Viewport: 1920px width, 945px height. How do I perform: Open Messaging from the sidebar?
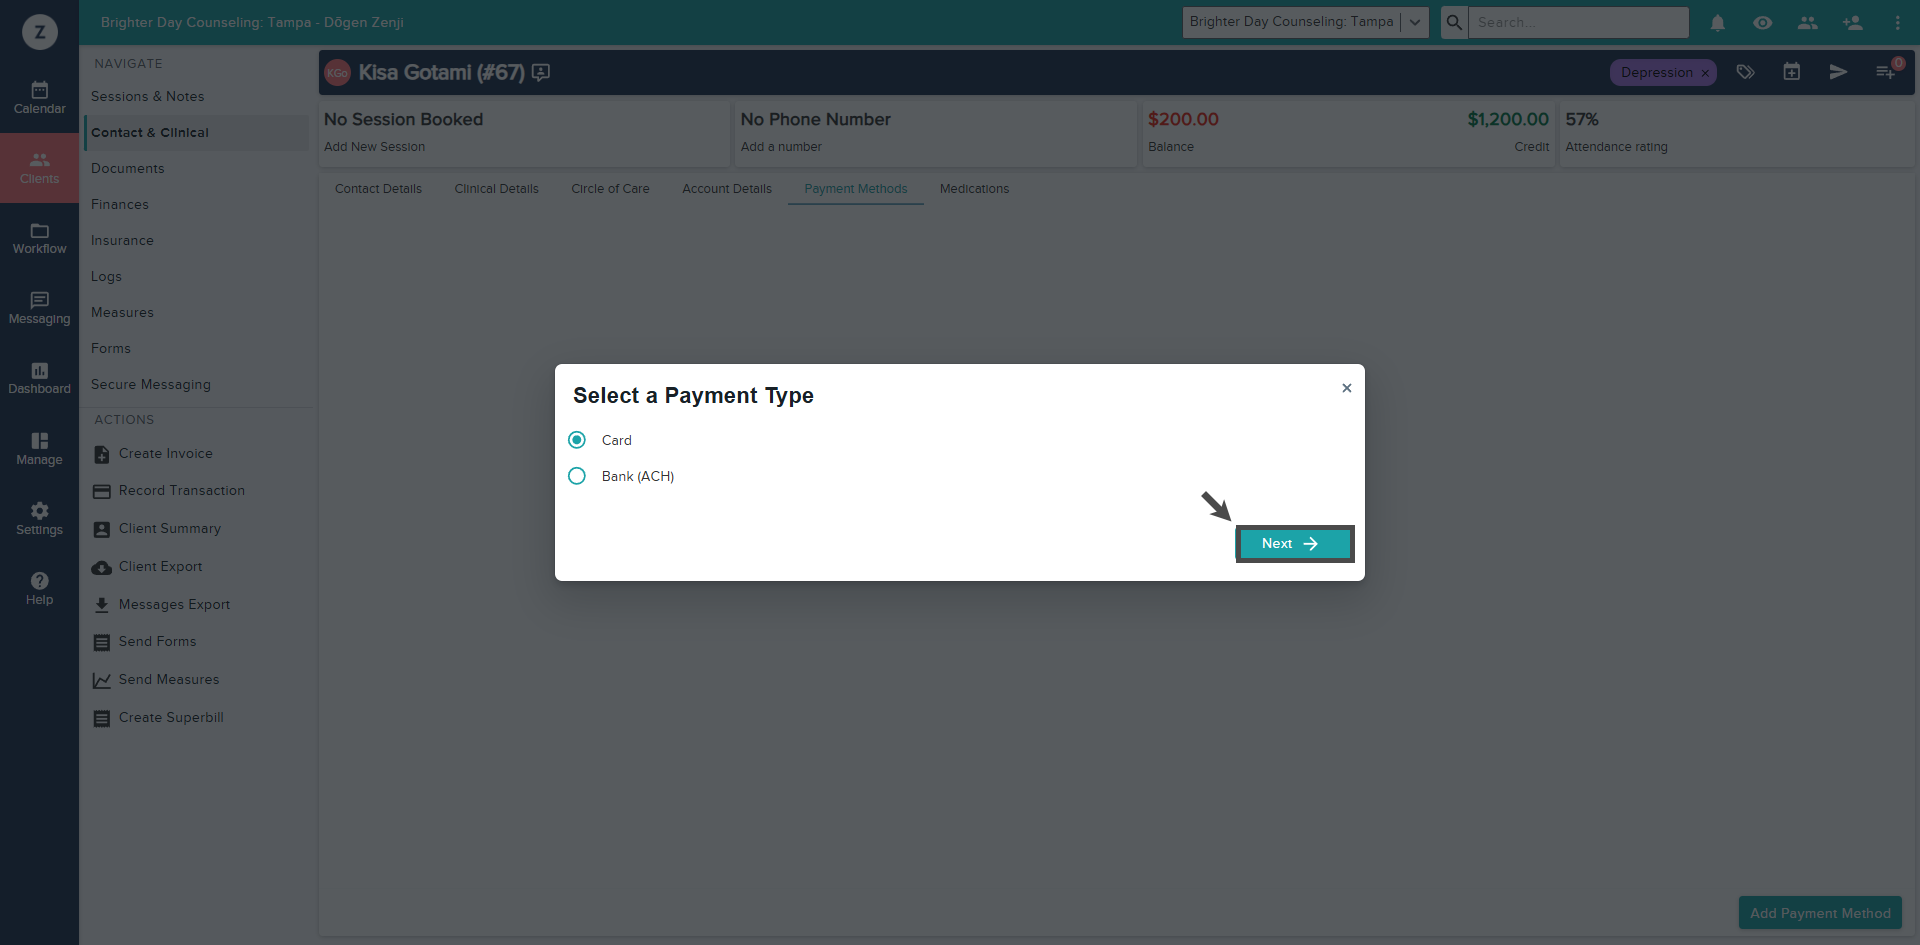pyautogui.click(x=39, y=308)
